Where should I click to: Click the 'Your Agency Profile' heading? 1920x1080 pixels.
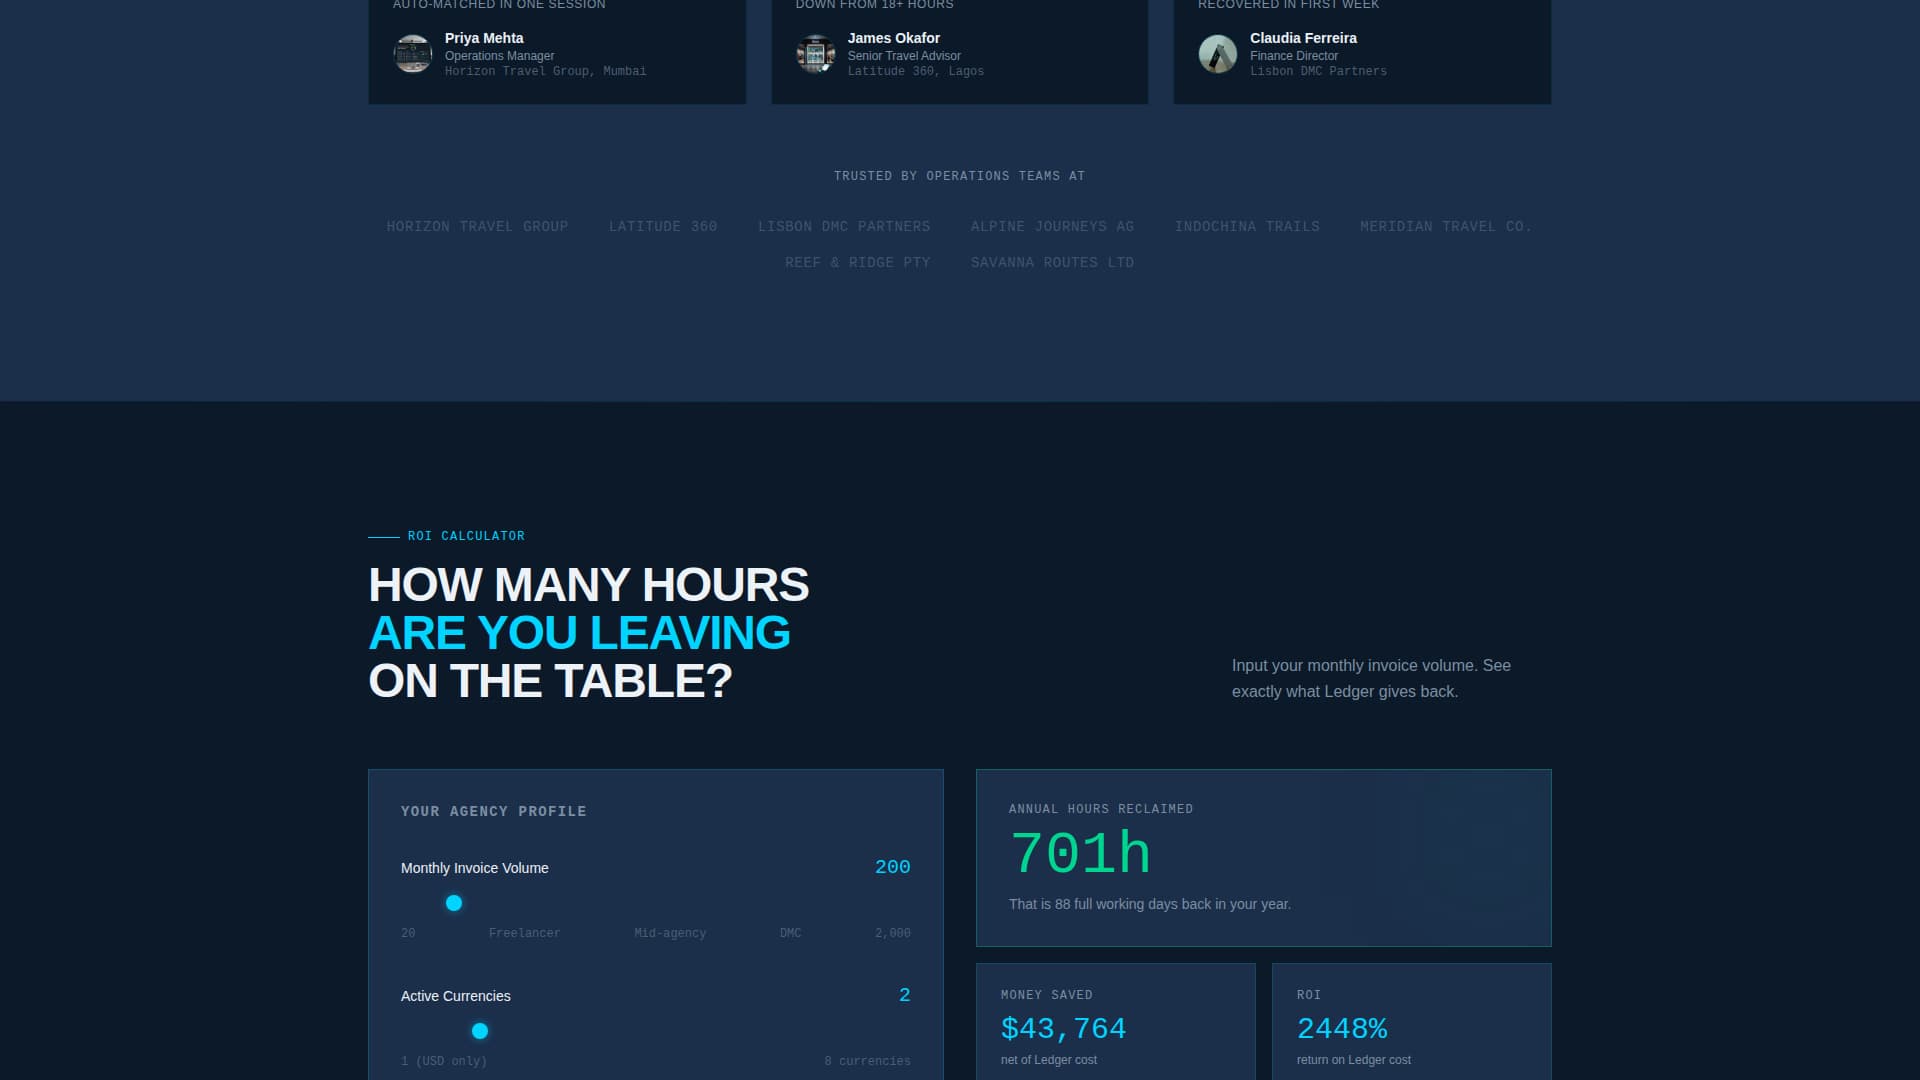494,812
